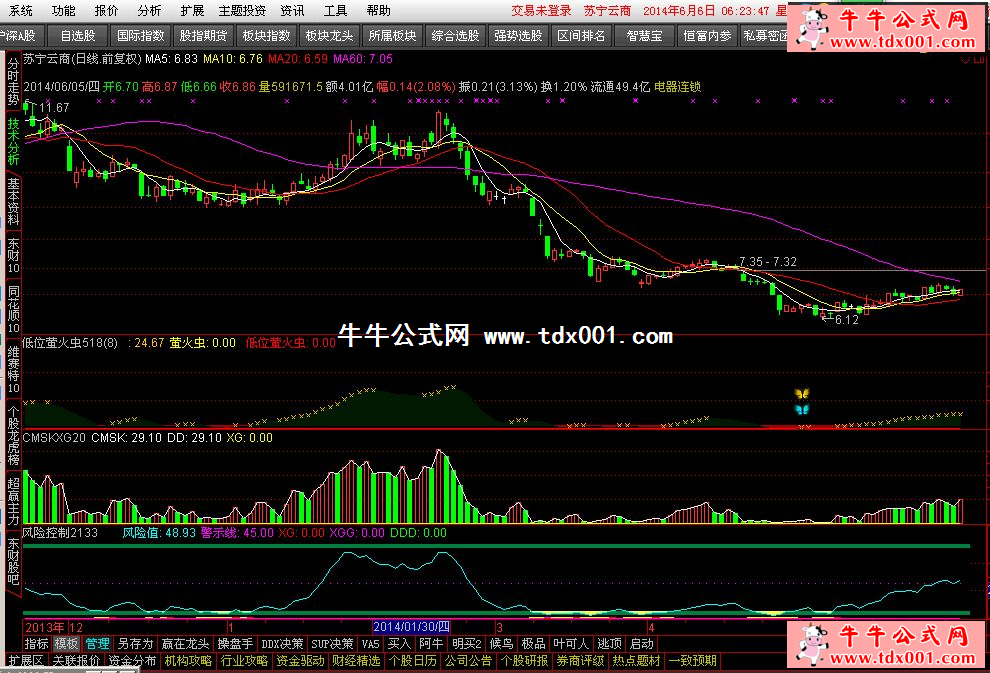This screenshot has width=990, height=673.
Task: Click the 国际指数 toolbar button
Action: [x=140, y=35]
